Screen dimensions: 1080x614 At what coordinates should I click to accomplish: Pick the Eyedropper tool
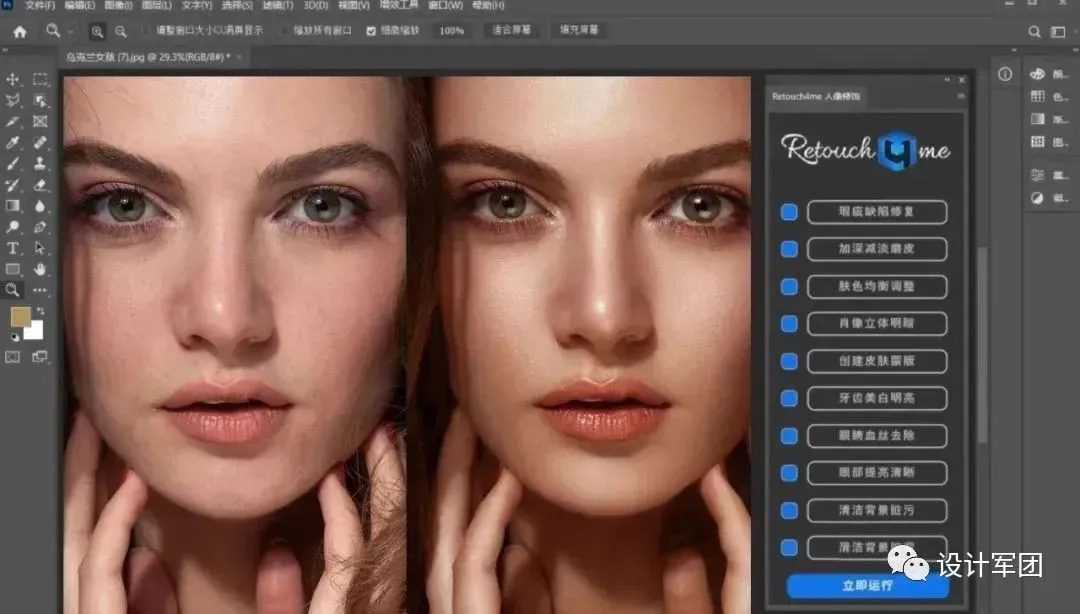tap(14, 143)
